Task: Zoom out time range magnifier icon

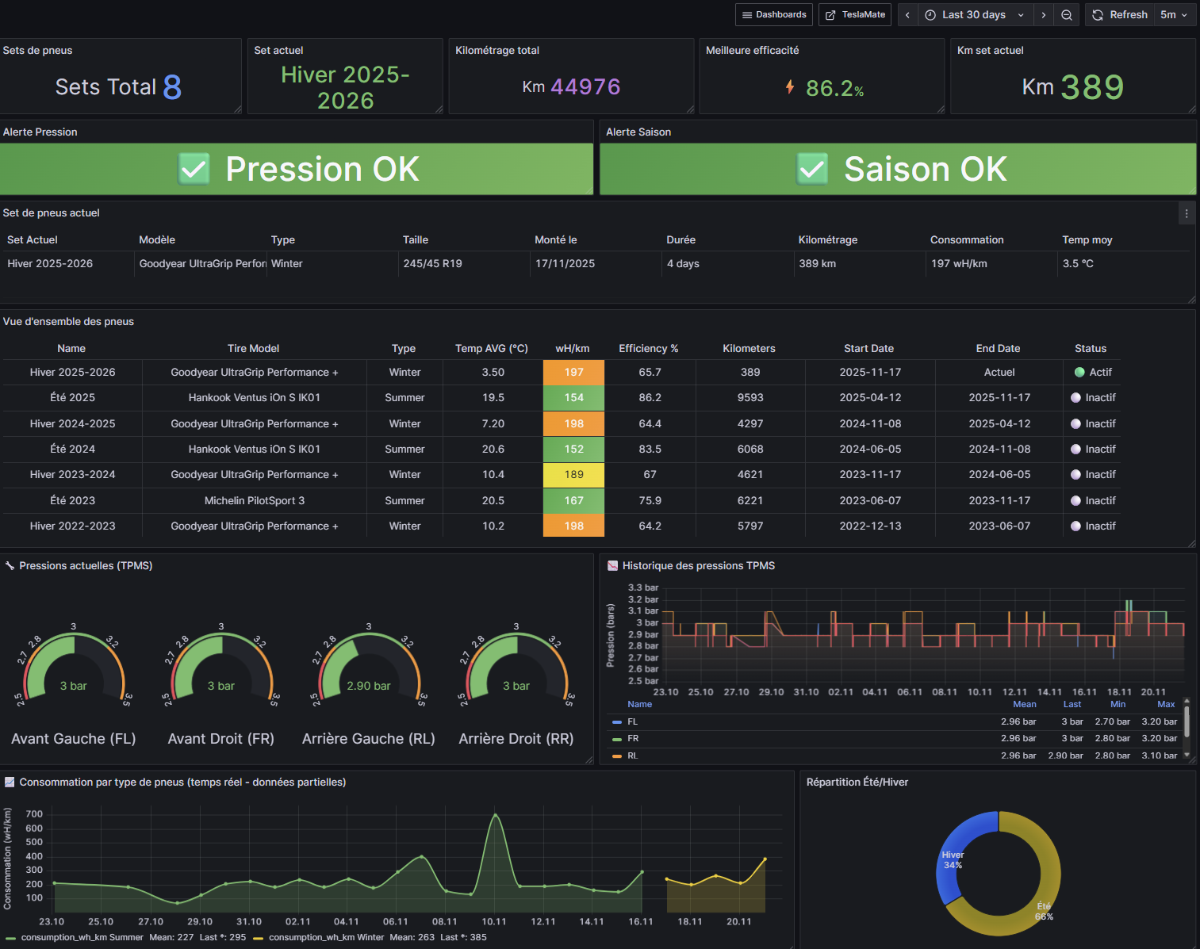Action: click(1067, 15)
